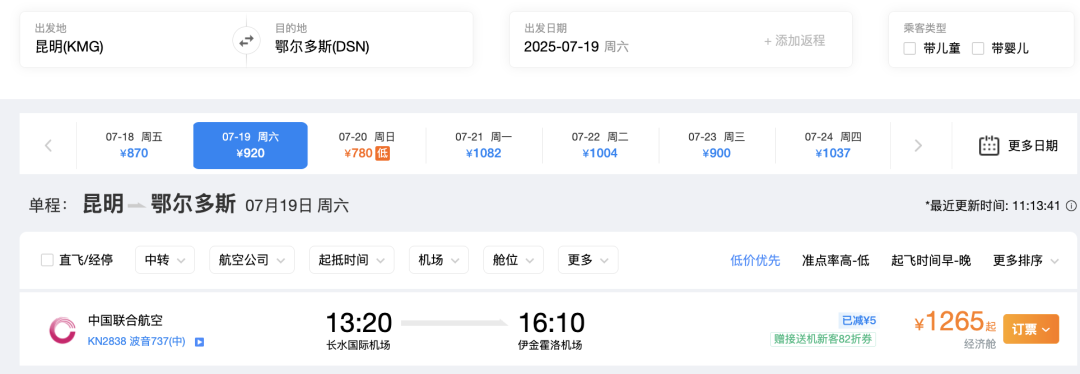
Task: Select the 07-22 周二 ¥1004 date tab
Action: [x=599, y=145]
